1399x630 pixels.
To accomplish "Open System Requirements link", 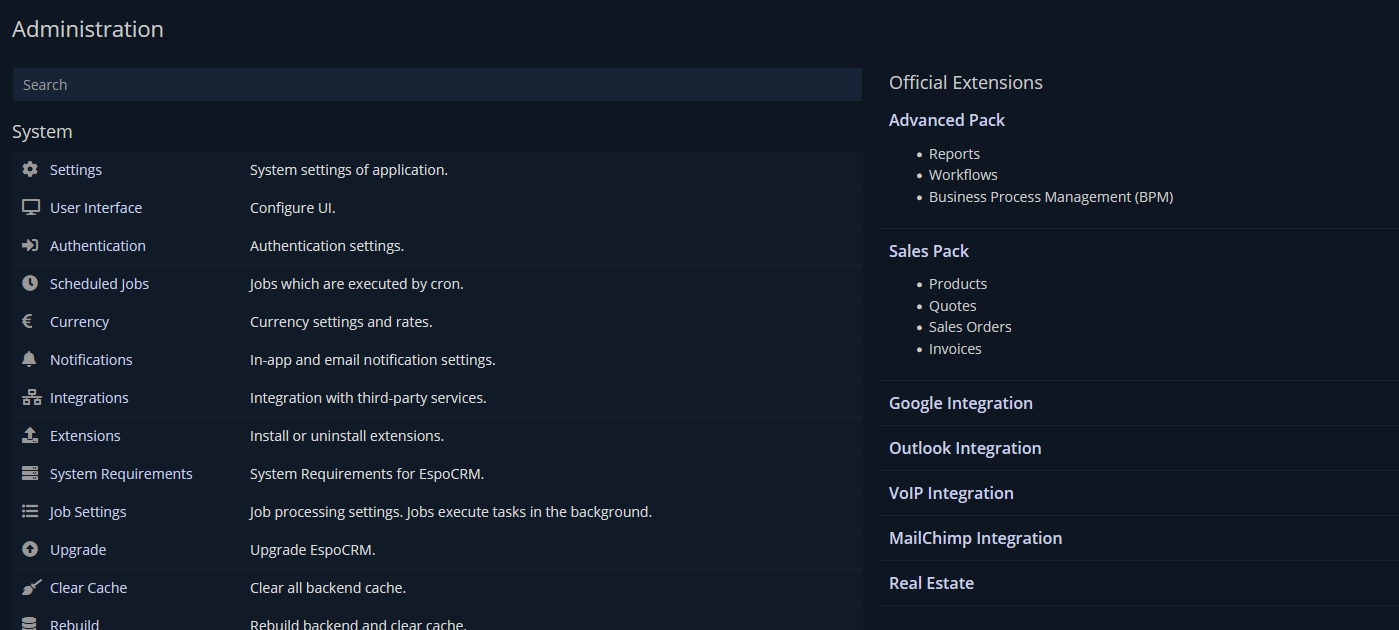I will [x=121, y=474].
